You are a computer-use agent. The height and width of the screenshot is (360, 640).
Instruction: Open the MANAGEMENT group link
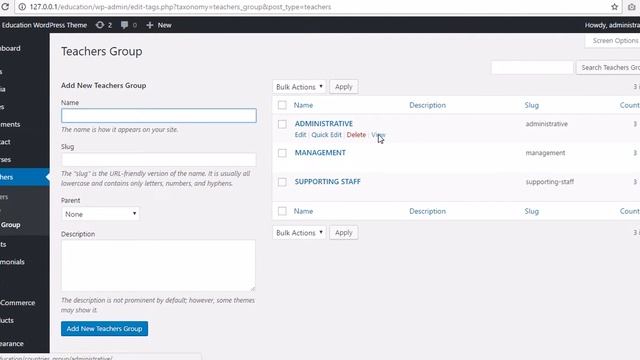point(320,152)
